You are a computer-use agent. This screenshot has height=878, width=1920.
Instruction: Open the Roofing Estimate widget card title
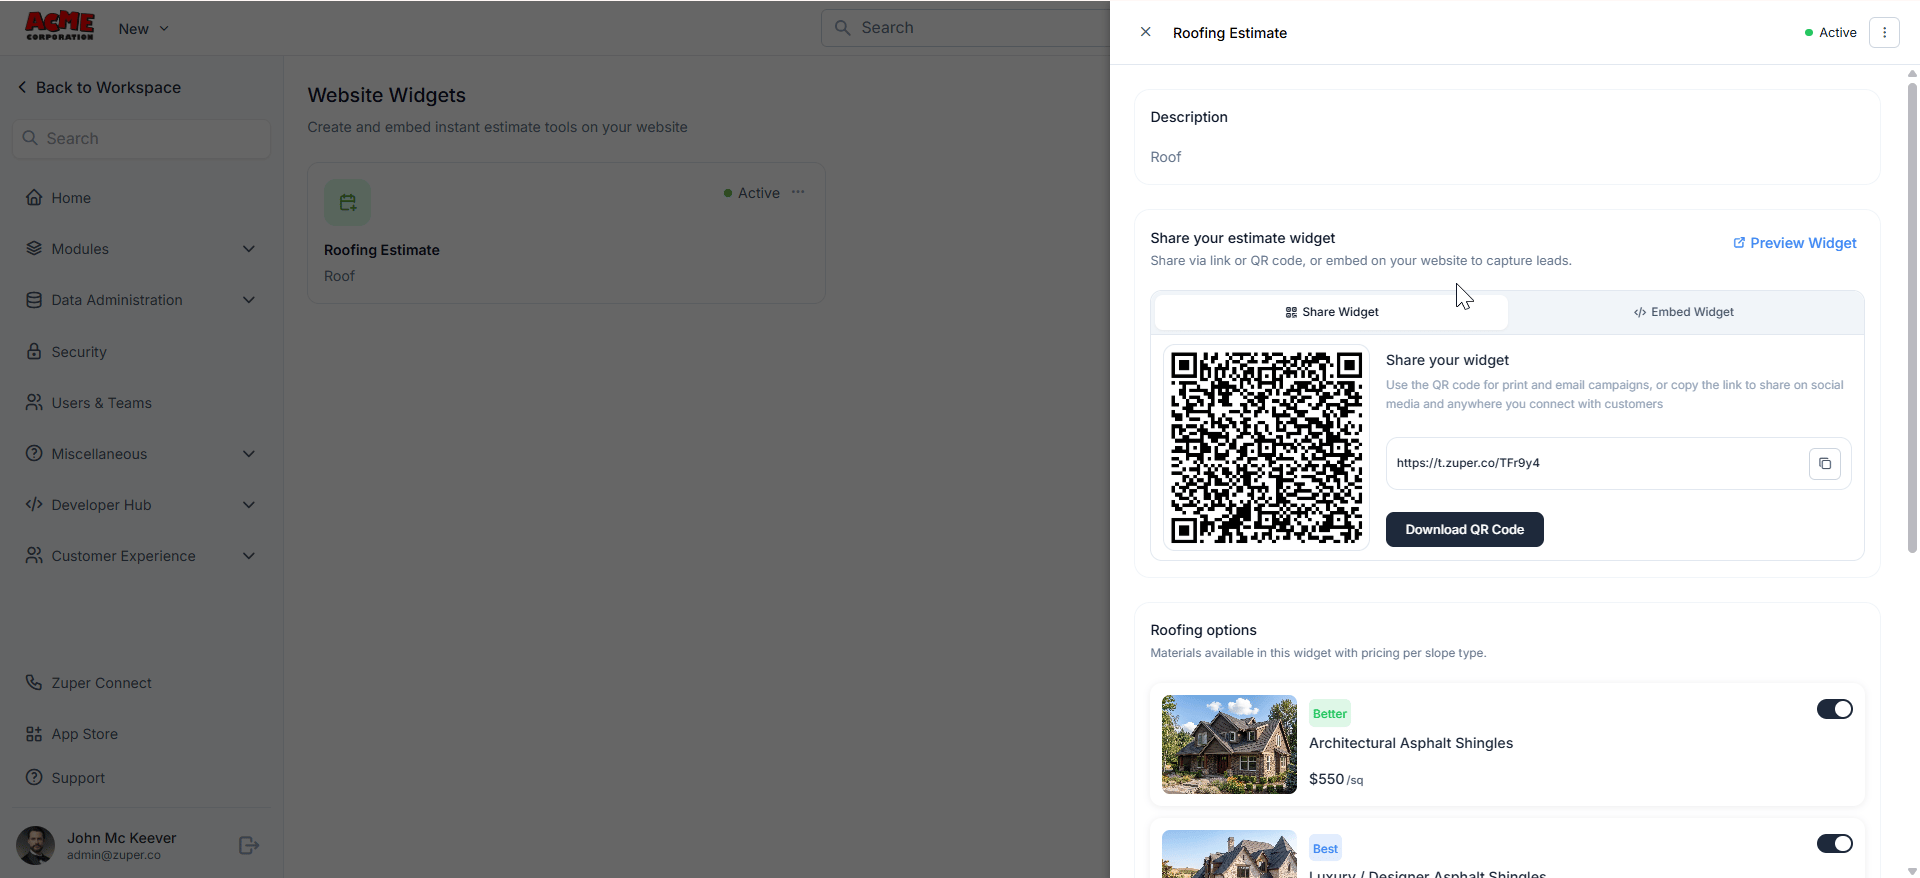tap(382, 250)
